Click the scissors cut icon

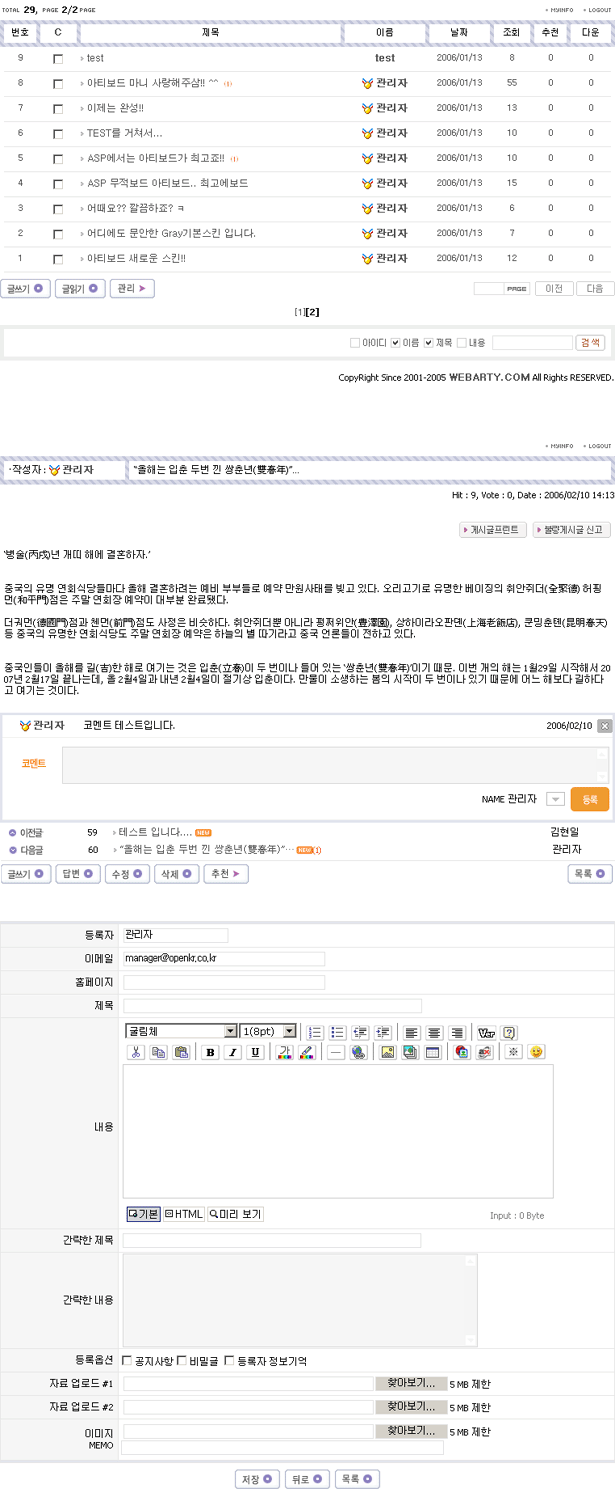click(x=136, y=1052)
